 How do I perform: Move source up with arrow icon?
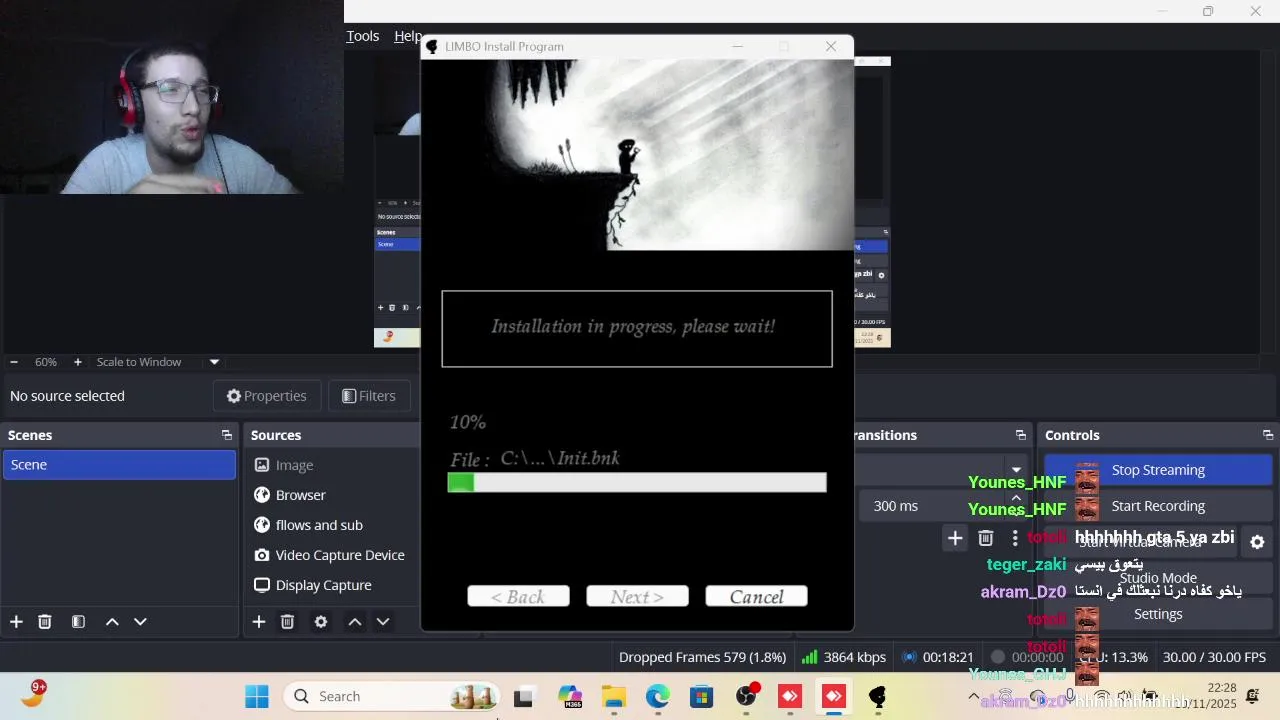tap(355, 622)
